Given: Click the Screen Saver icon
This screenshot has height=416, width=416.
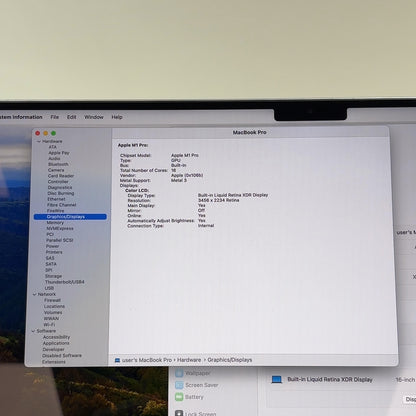Looking at the screenshot, I should point(179,385).
